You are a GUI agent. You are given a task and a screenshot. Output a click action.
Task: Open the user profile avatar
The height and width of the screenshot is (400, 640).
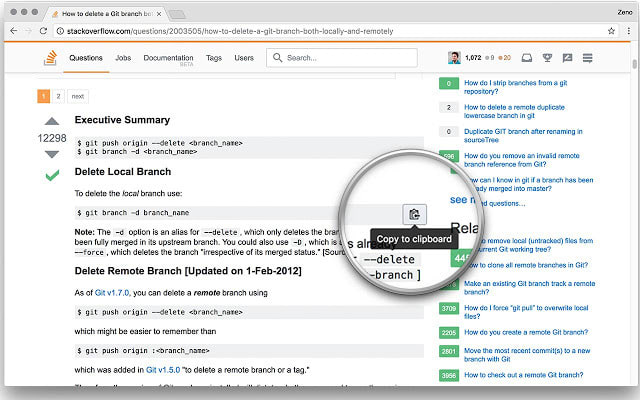(x=454, y=58)
